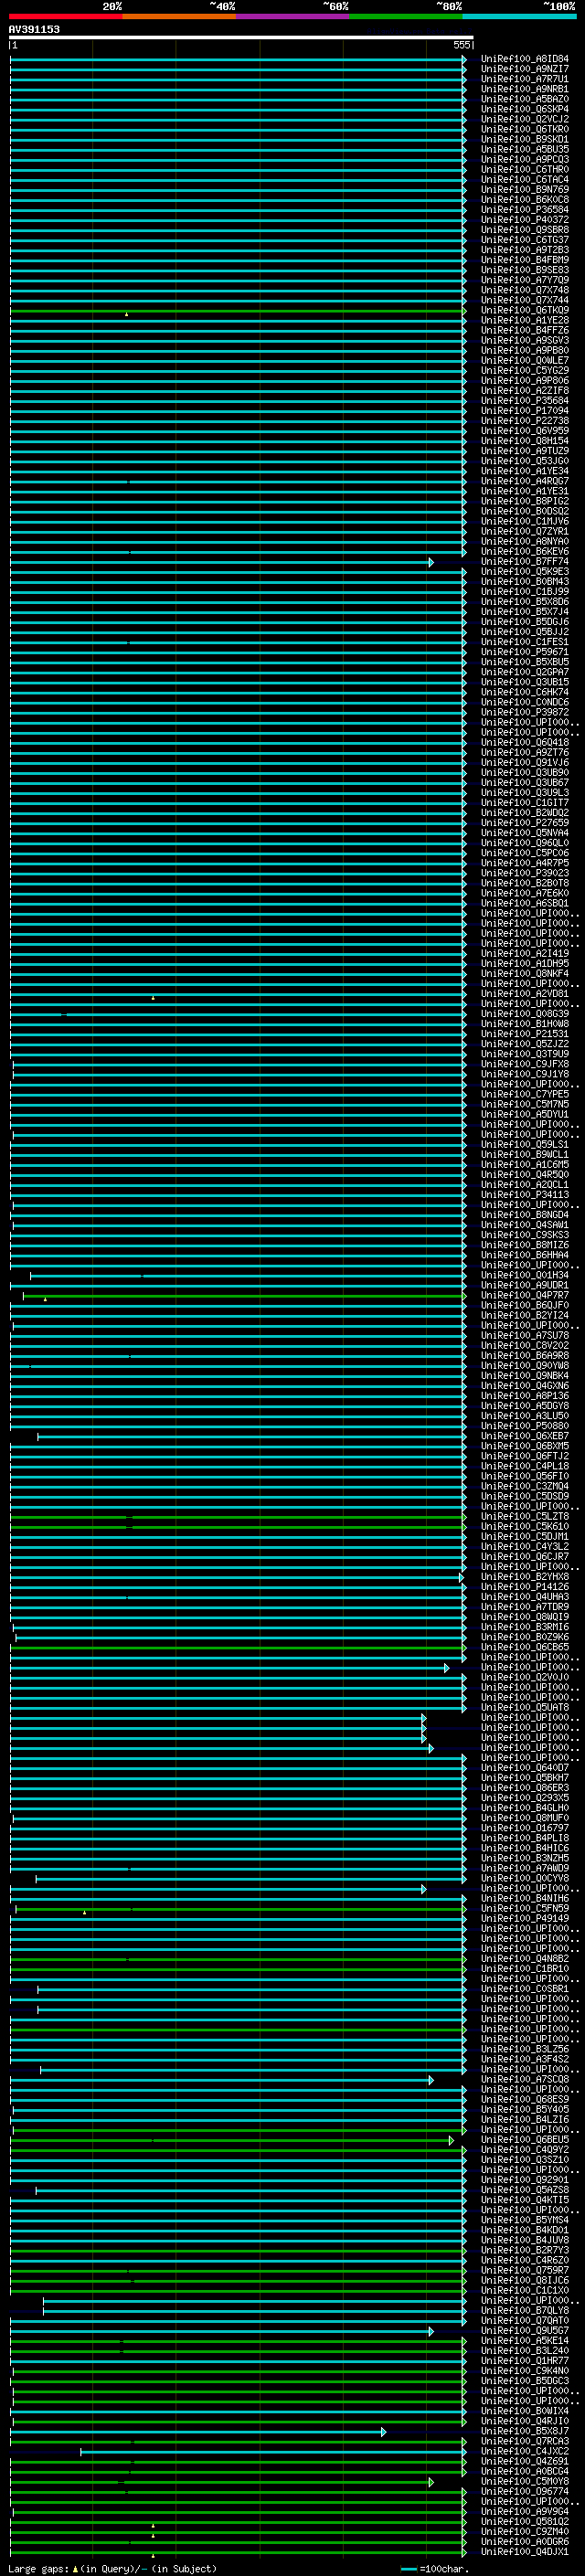The image size is (585, 2576).
Task: Select the UniRef100_B5YMS4 label
Action: tap(524, 2220)
